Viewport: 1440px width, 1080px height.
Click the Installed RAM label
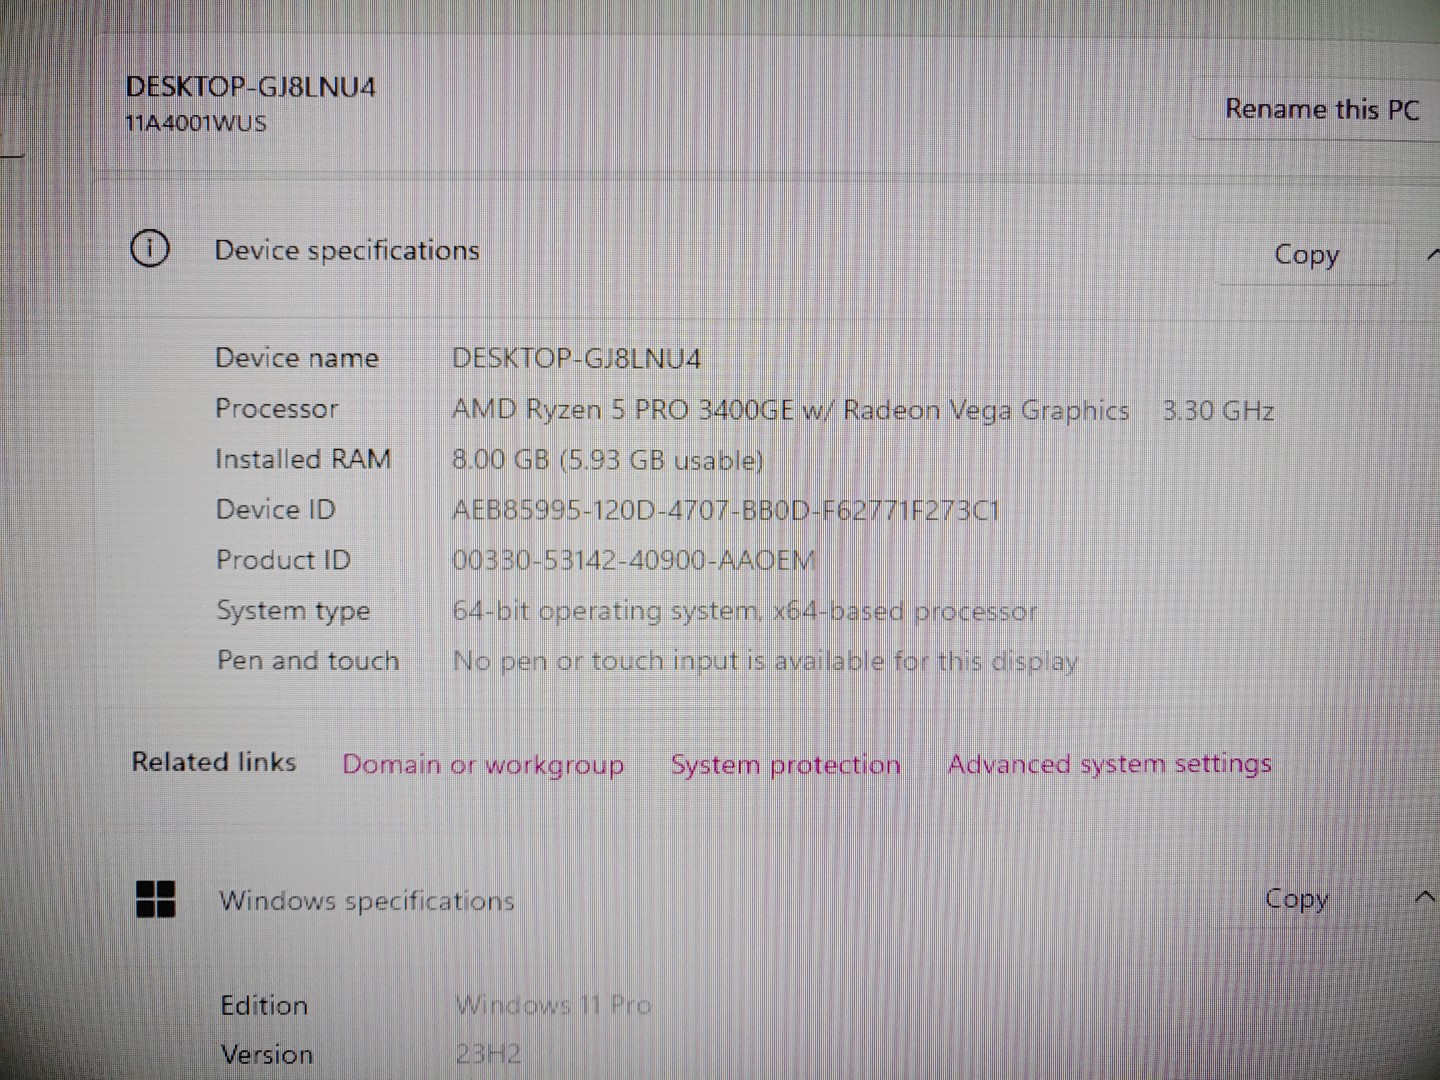pyautogui.click(x=303, y=459)
